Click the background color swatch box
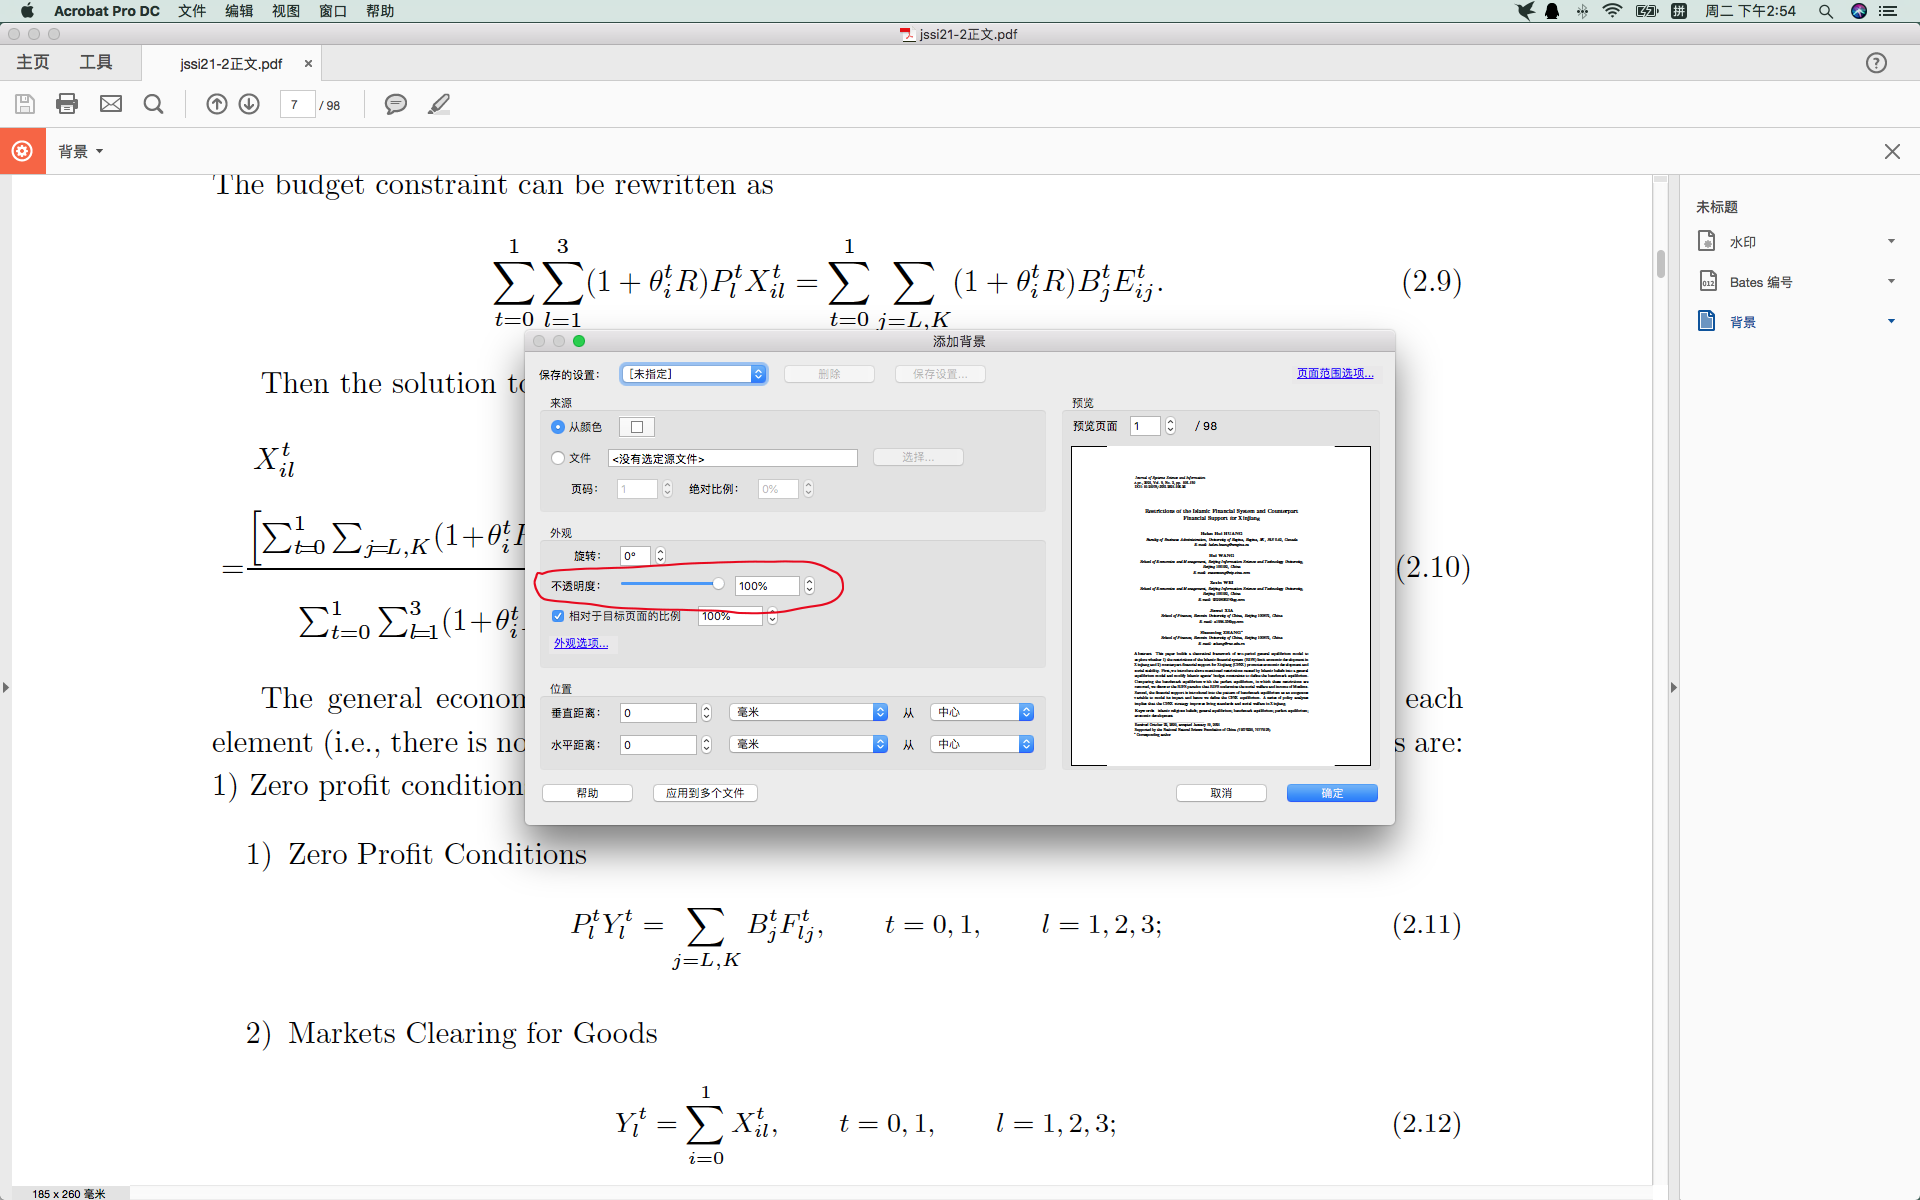Image resolution: width=1920 pixels, height=1200 pixels. coord(637,427)
